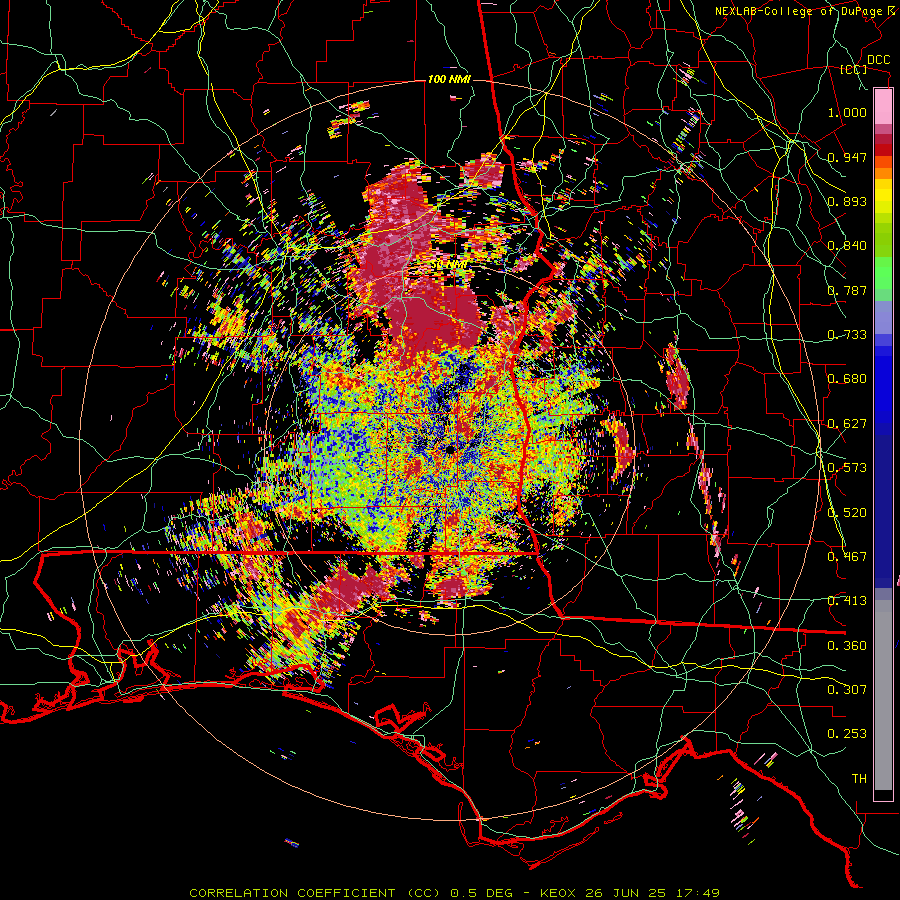Select the 0.467 legend value
900x900 pixels.
[847, 557]
